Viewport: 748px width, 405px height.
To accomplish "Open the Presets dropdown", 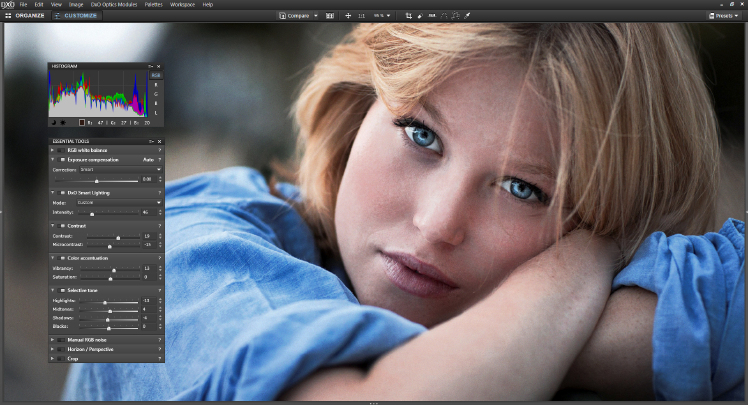I will [x=724, y=16].
